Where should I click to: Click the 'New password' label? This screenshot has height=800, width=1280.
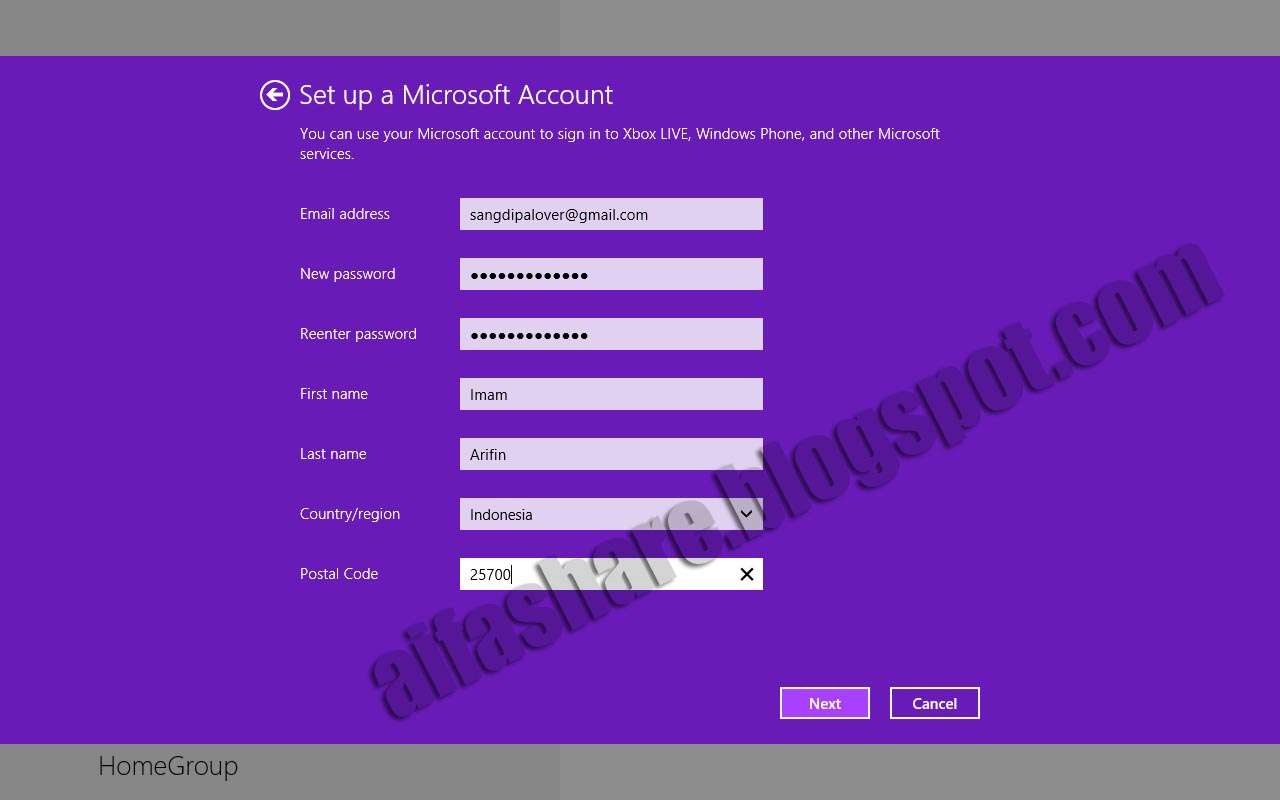pyautogui.click(x=348, y=274)
